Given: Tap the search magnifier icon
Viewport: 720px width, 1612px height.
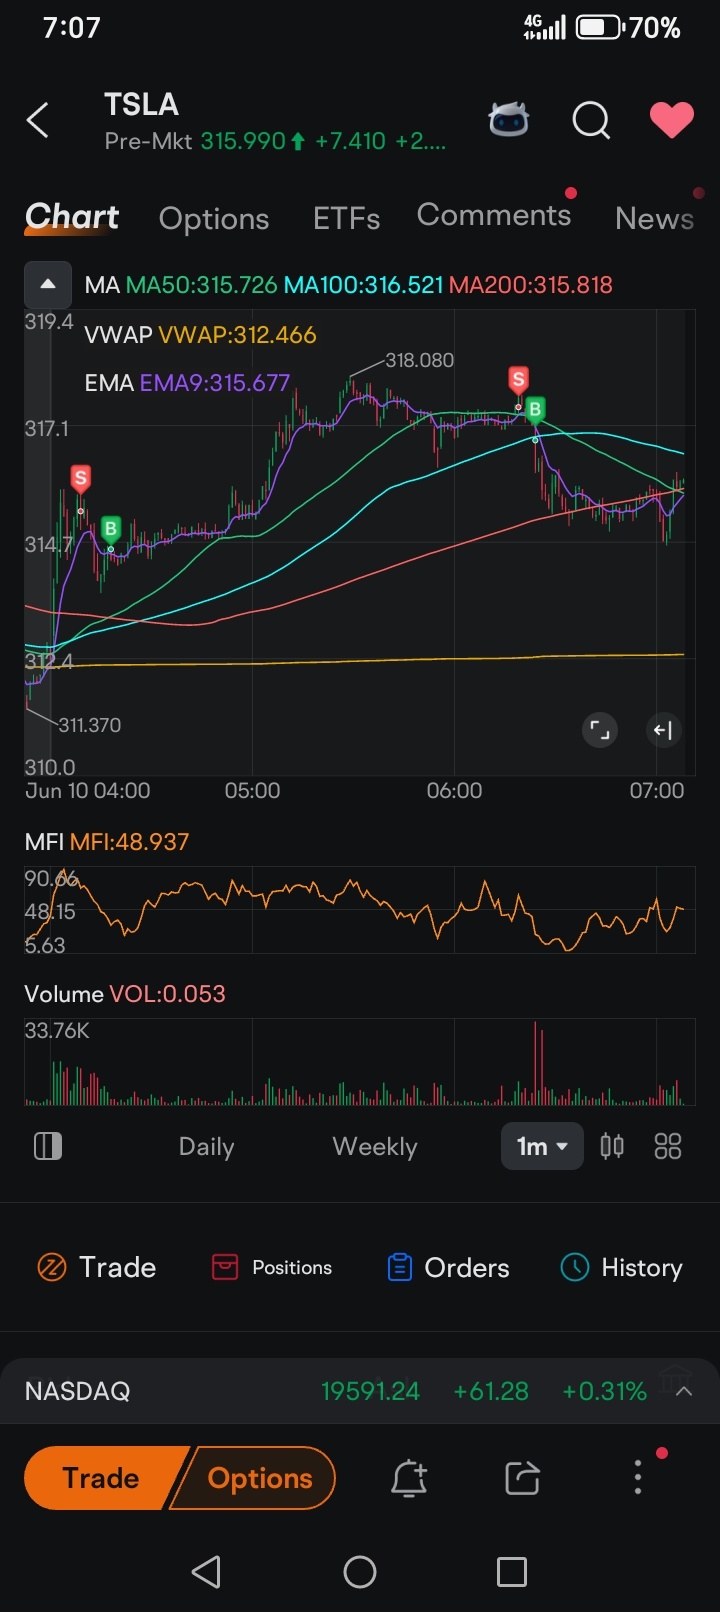Looking at the screenshot, I should [591, 121].
